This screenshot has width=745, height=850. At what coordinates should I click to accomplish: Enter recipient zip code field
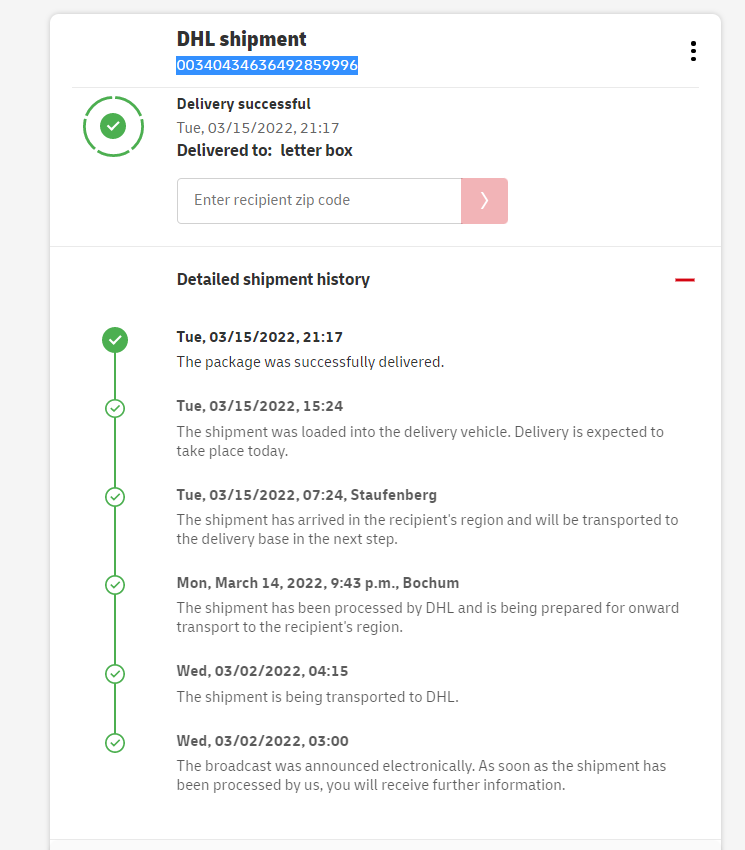[x=319, y=201]
